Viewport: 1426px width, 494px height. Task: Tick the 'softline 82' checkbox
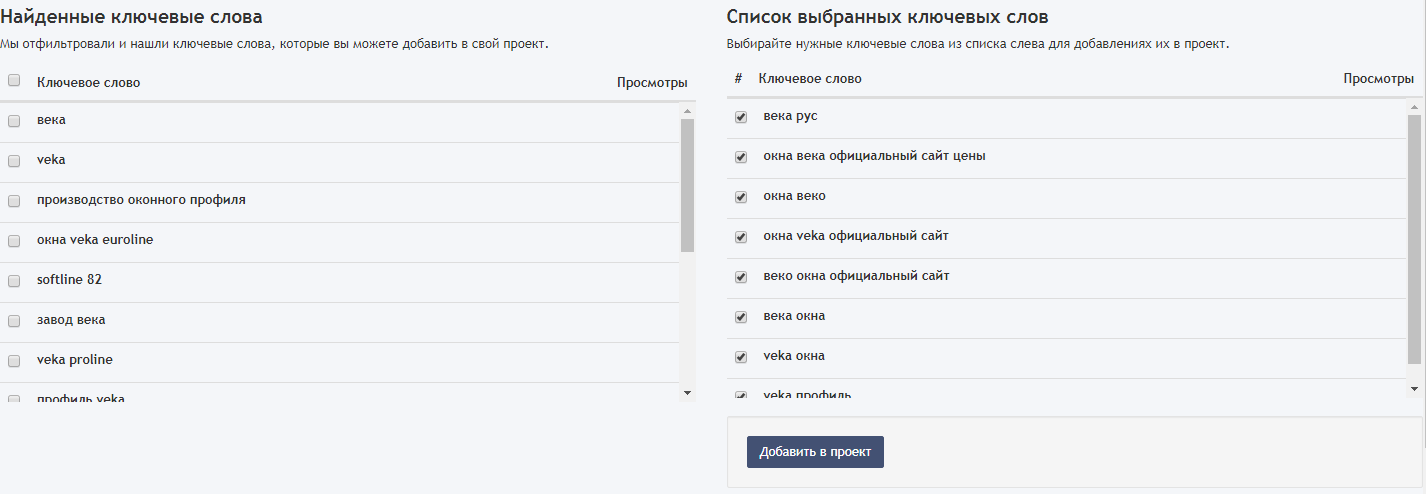point(14,281)
